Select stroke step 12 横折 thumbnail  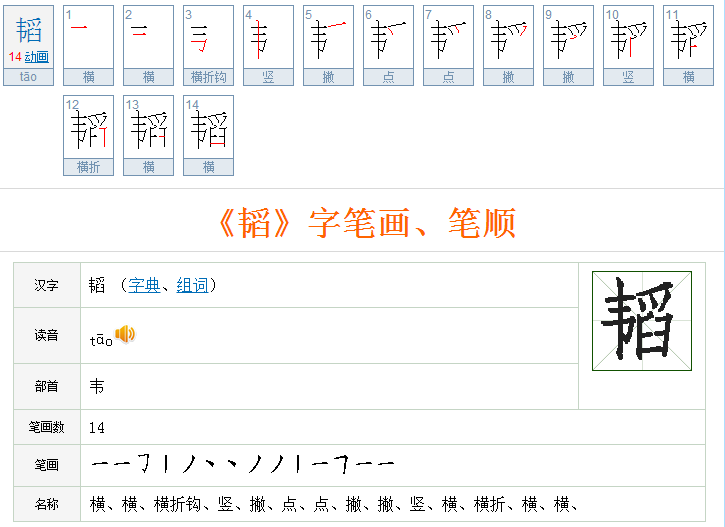[88, 135]
